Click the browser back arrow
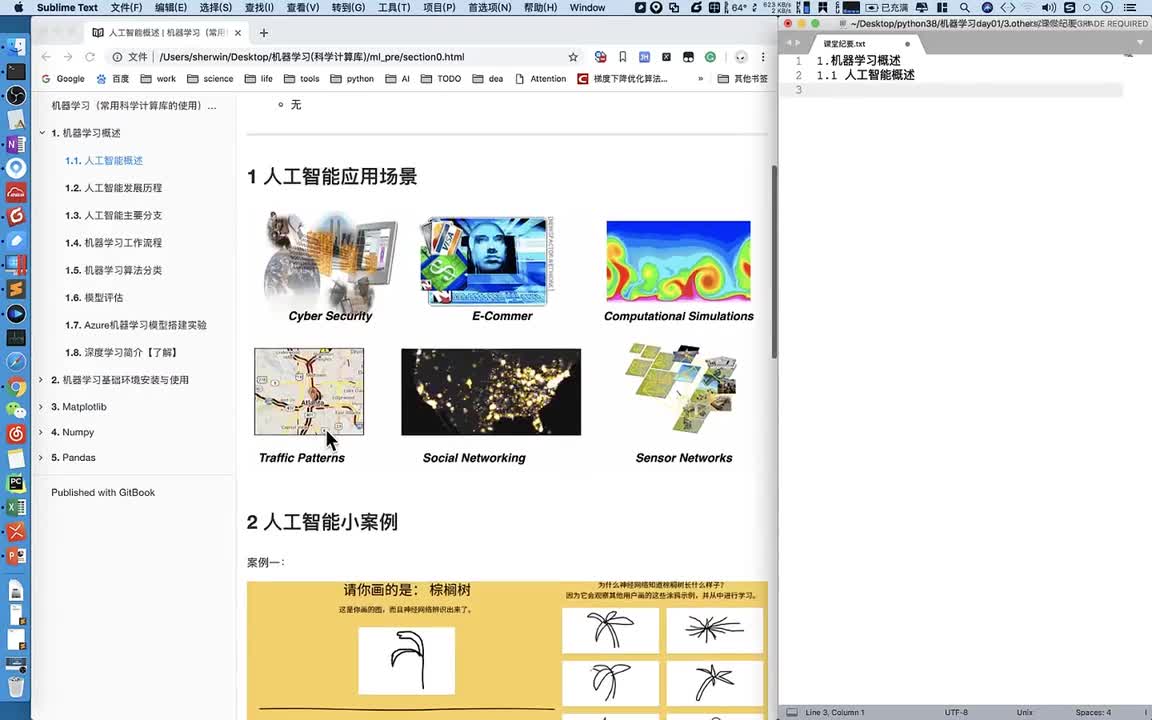 click(x=46, y=57)
